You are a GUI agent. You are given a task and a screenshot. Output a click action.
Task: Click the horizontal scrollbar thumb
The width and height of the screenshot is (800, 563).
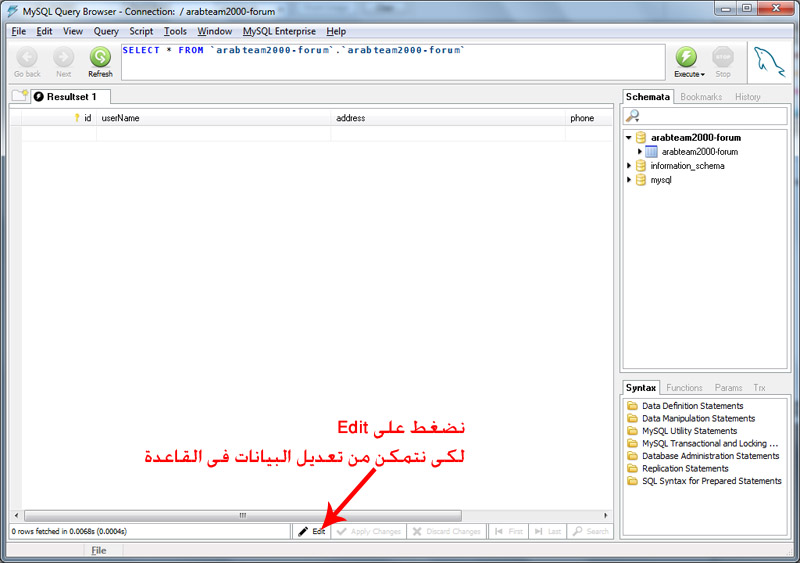(x=243, y=516)
